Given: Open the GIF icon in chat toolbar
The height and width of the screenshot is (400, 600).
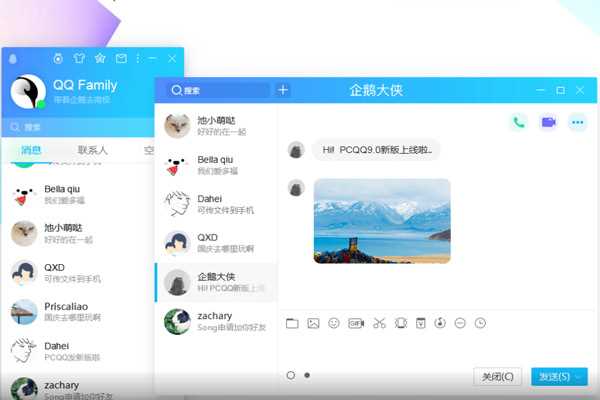Looking at the screenshot, I should (x=356, y=323).
